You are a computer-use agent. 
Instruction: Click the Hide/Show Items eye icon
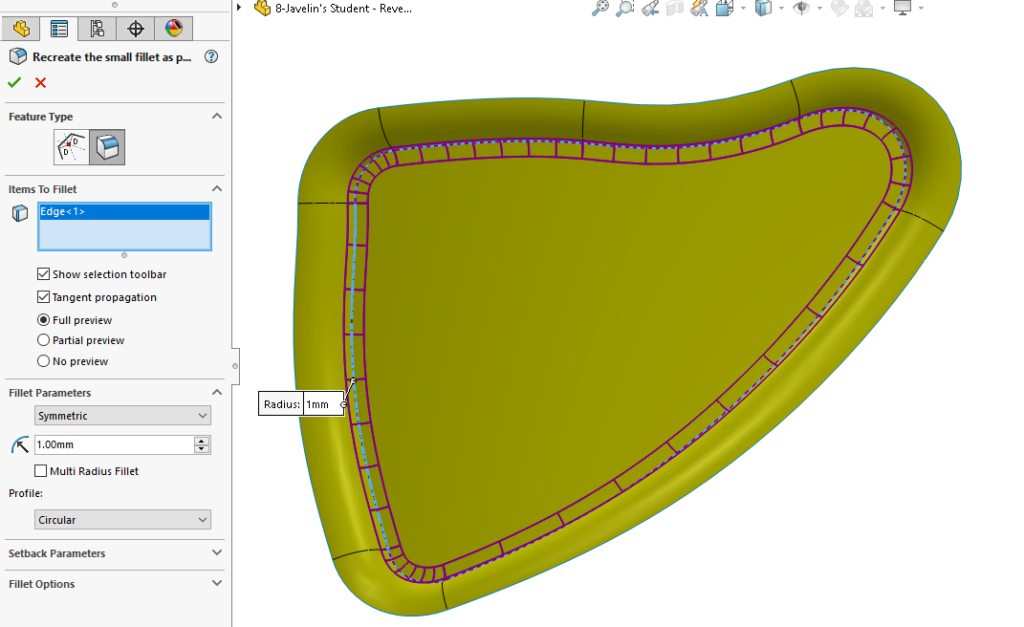(x=801, y=8)
